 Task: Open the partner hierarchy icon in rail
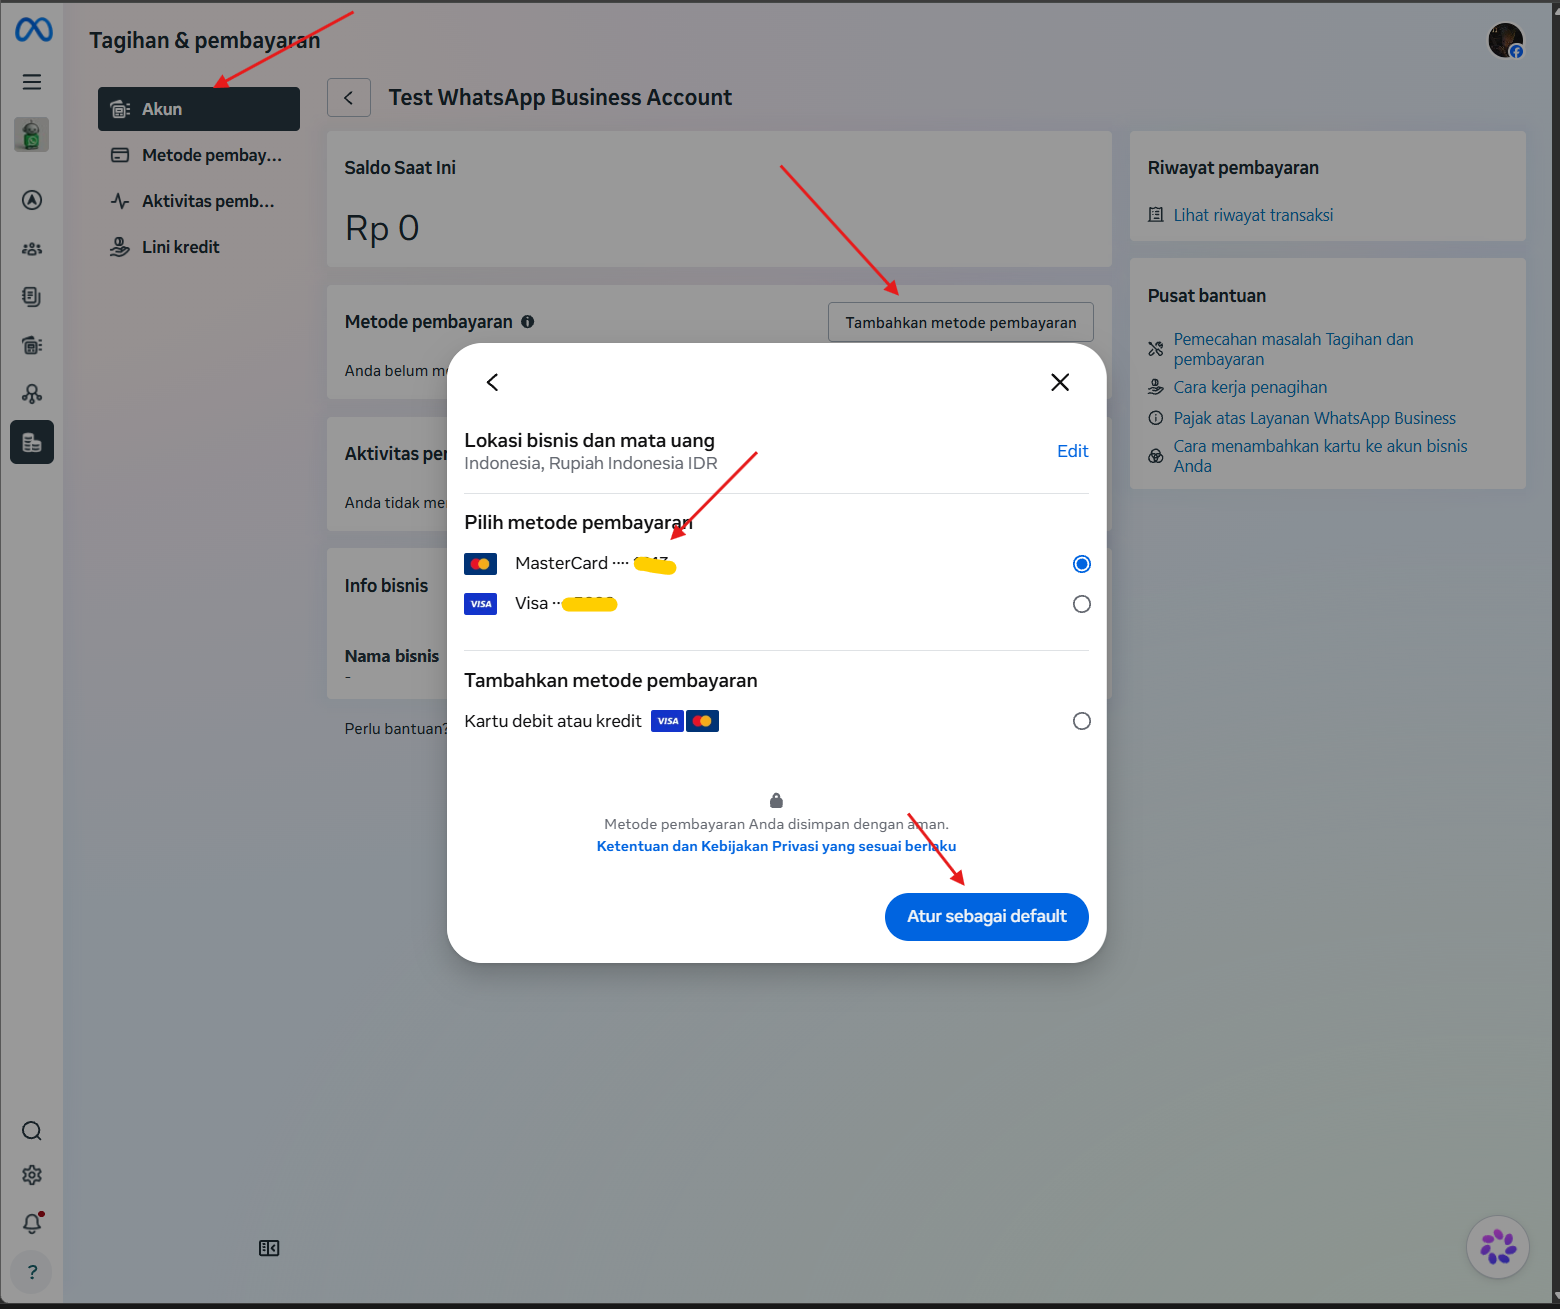click(x=32, y=394)
